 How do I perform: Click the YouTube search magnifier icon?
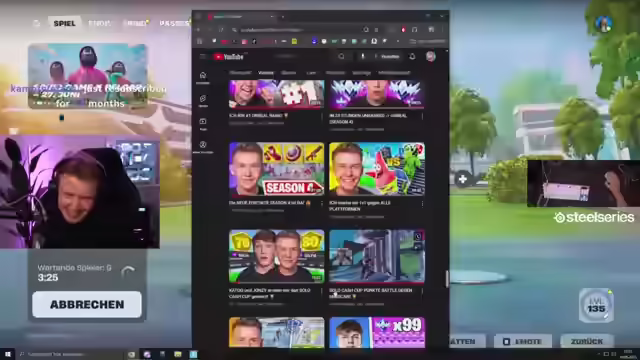coord(341,56)
